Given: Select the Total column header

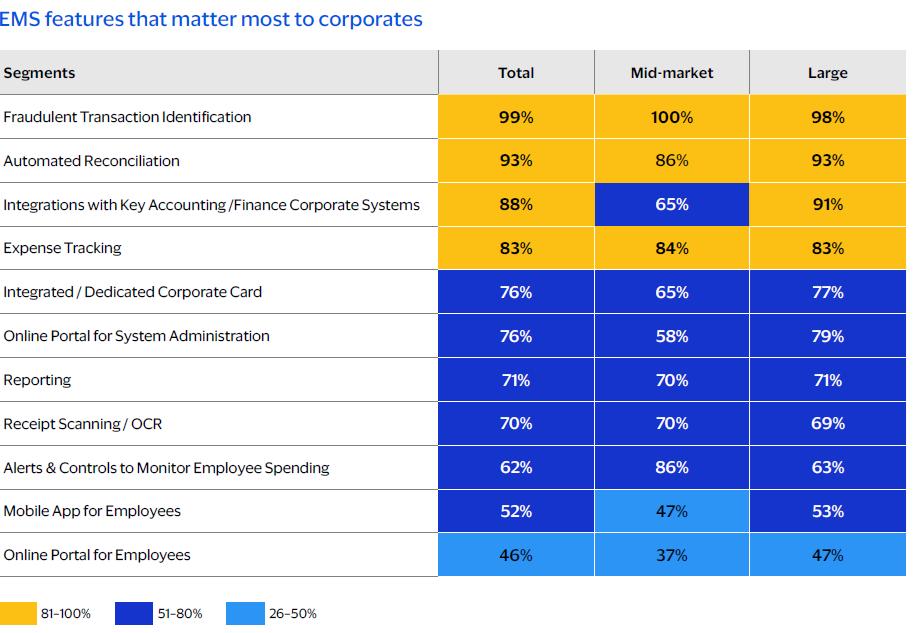Looking at the screenshot, I should coord(516,73).
